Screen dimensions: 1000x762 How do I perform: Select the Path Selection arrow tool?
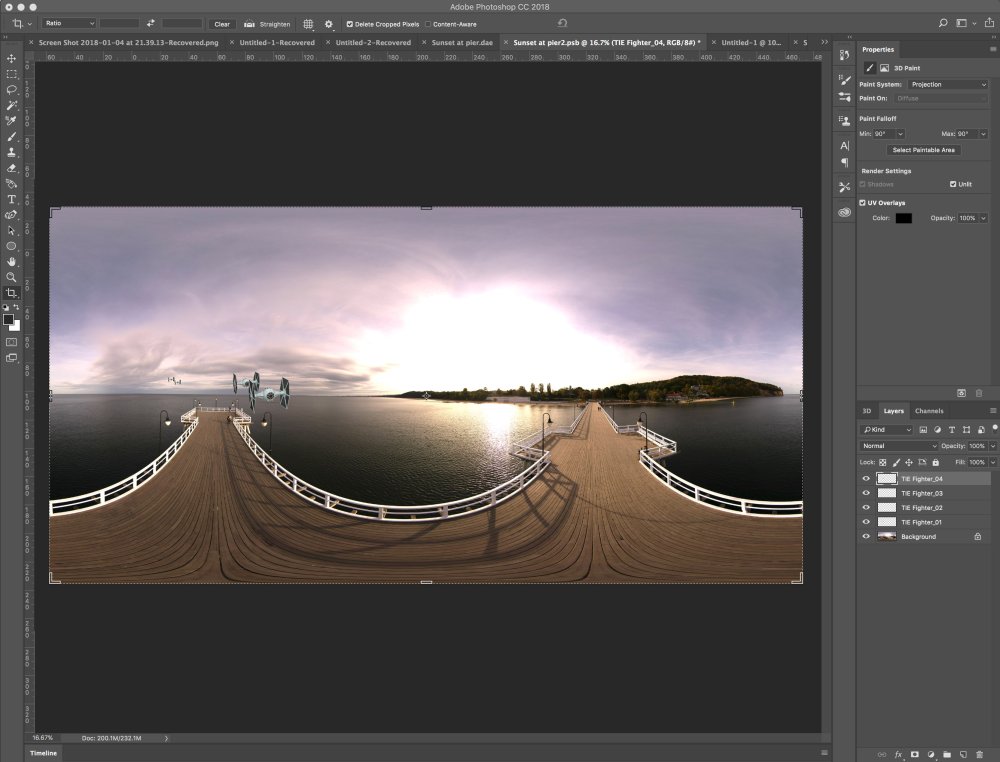pos(11,230)
